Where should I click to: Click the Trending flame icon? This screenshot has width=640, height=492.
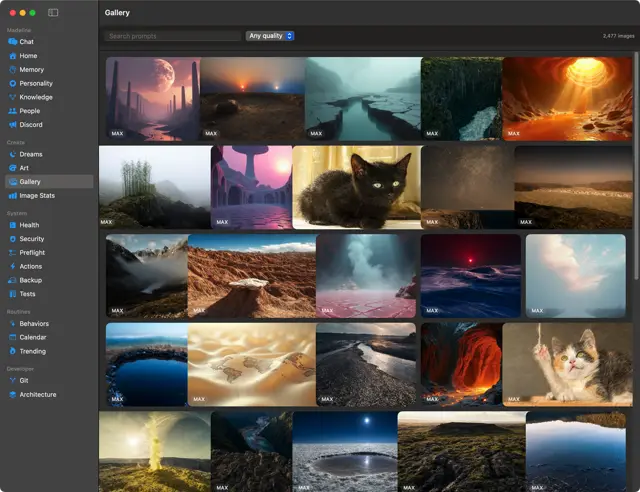(13, 351)
